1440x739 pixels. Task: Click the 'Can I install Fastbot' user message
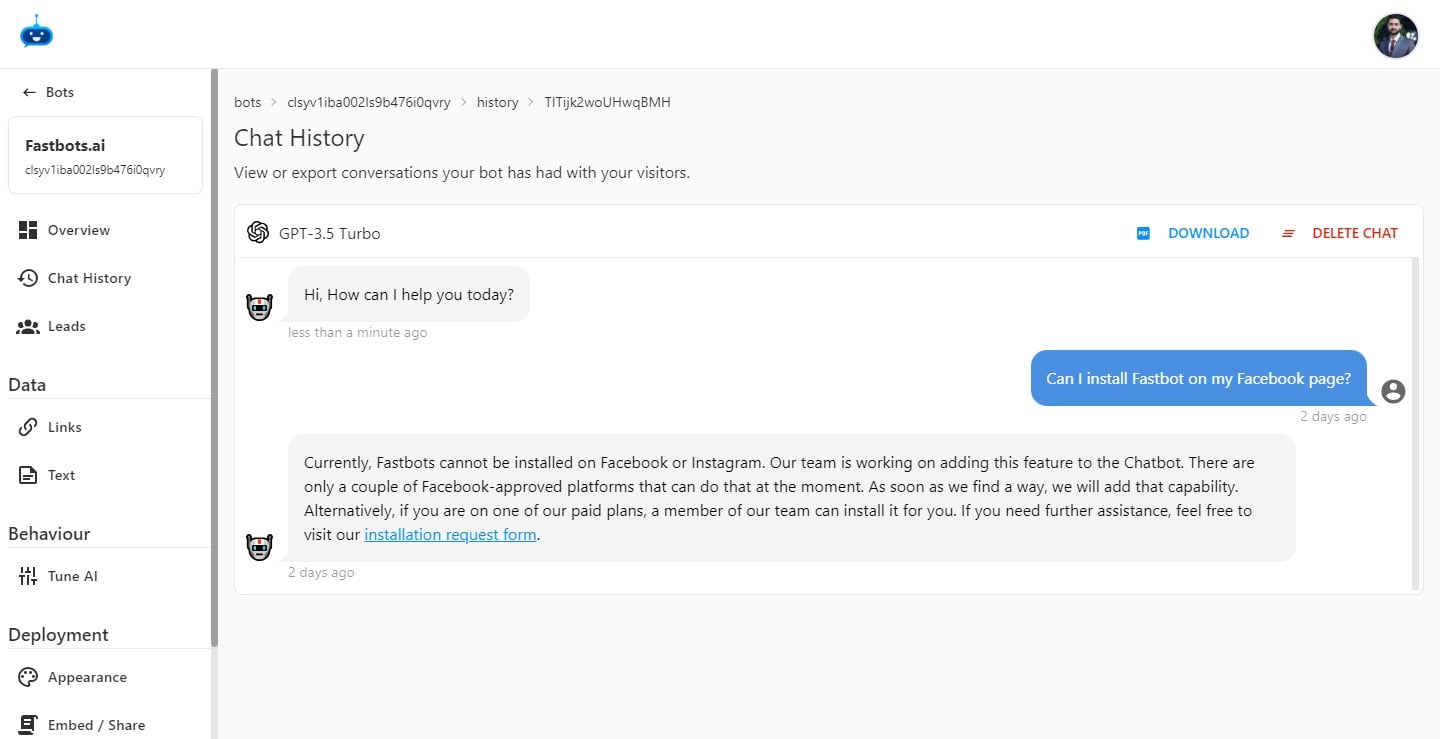click(x=1199, y=378)
